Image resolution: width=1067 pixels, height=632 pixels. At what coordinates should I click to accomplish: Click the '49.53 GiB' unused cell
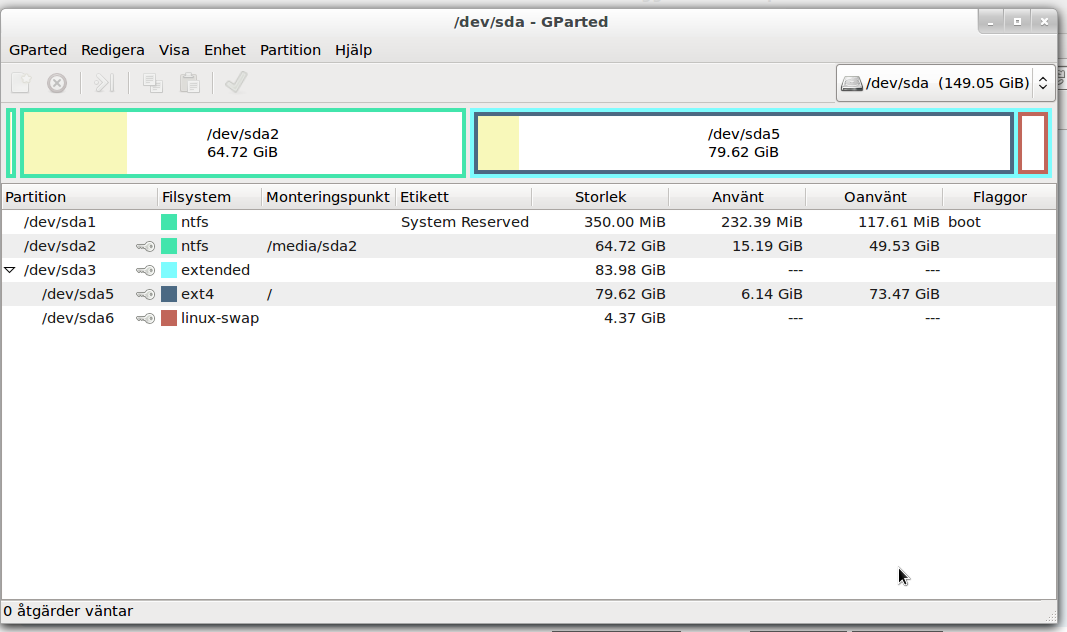click(x=904, y=246)
